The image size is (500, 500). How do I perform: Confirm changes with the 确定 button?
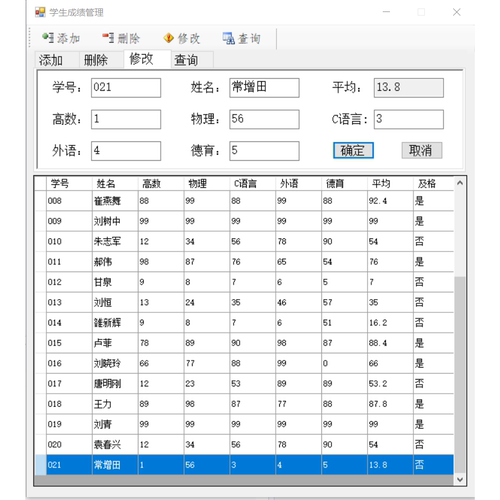click(x=353, y=150)
